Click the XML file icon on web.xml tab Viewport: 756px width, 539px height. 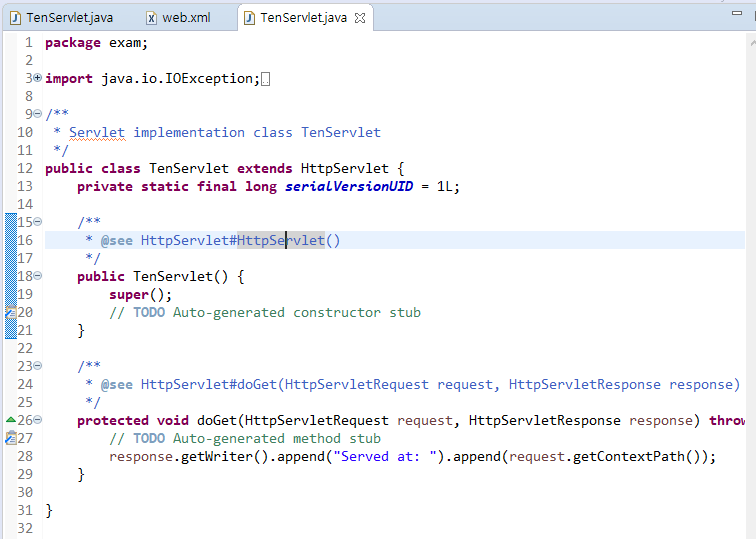pos(151,18)
